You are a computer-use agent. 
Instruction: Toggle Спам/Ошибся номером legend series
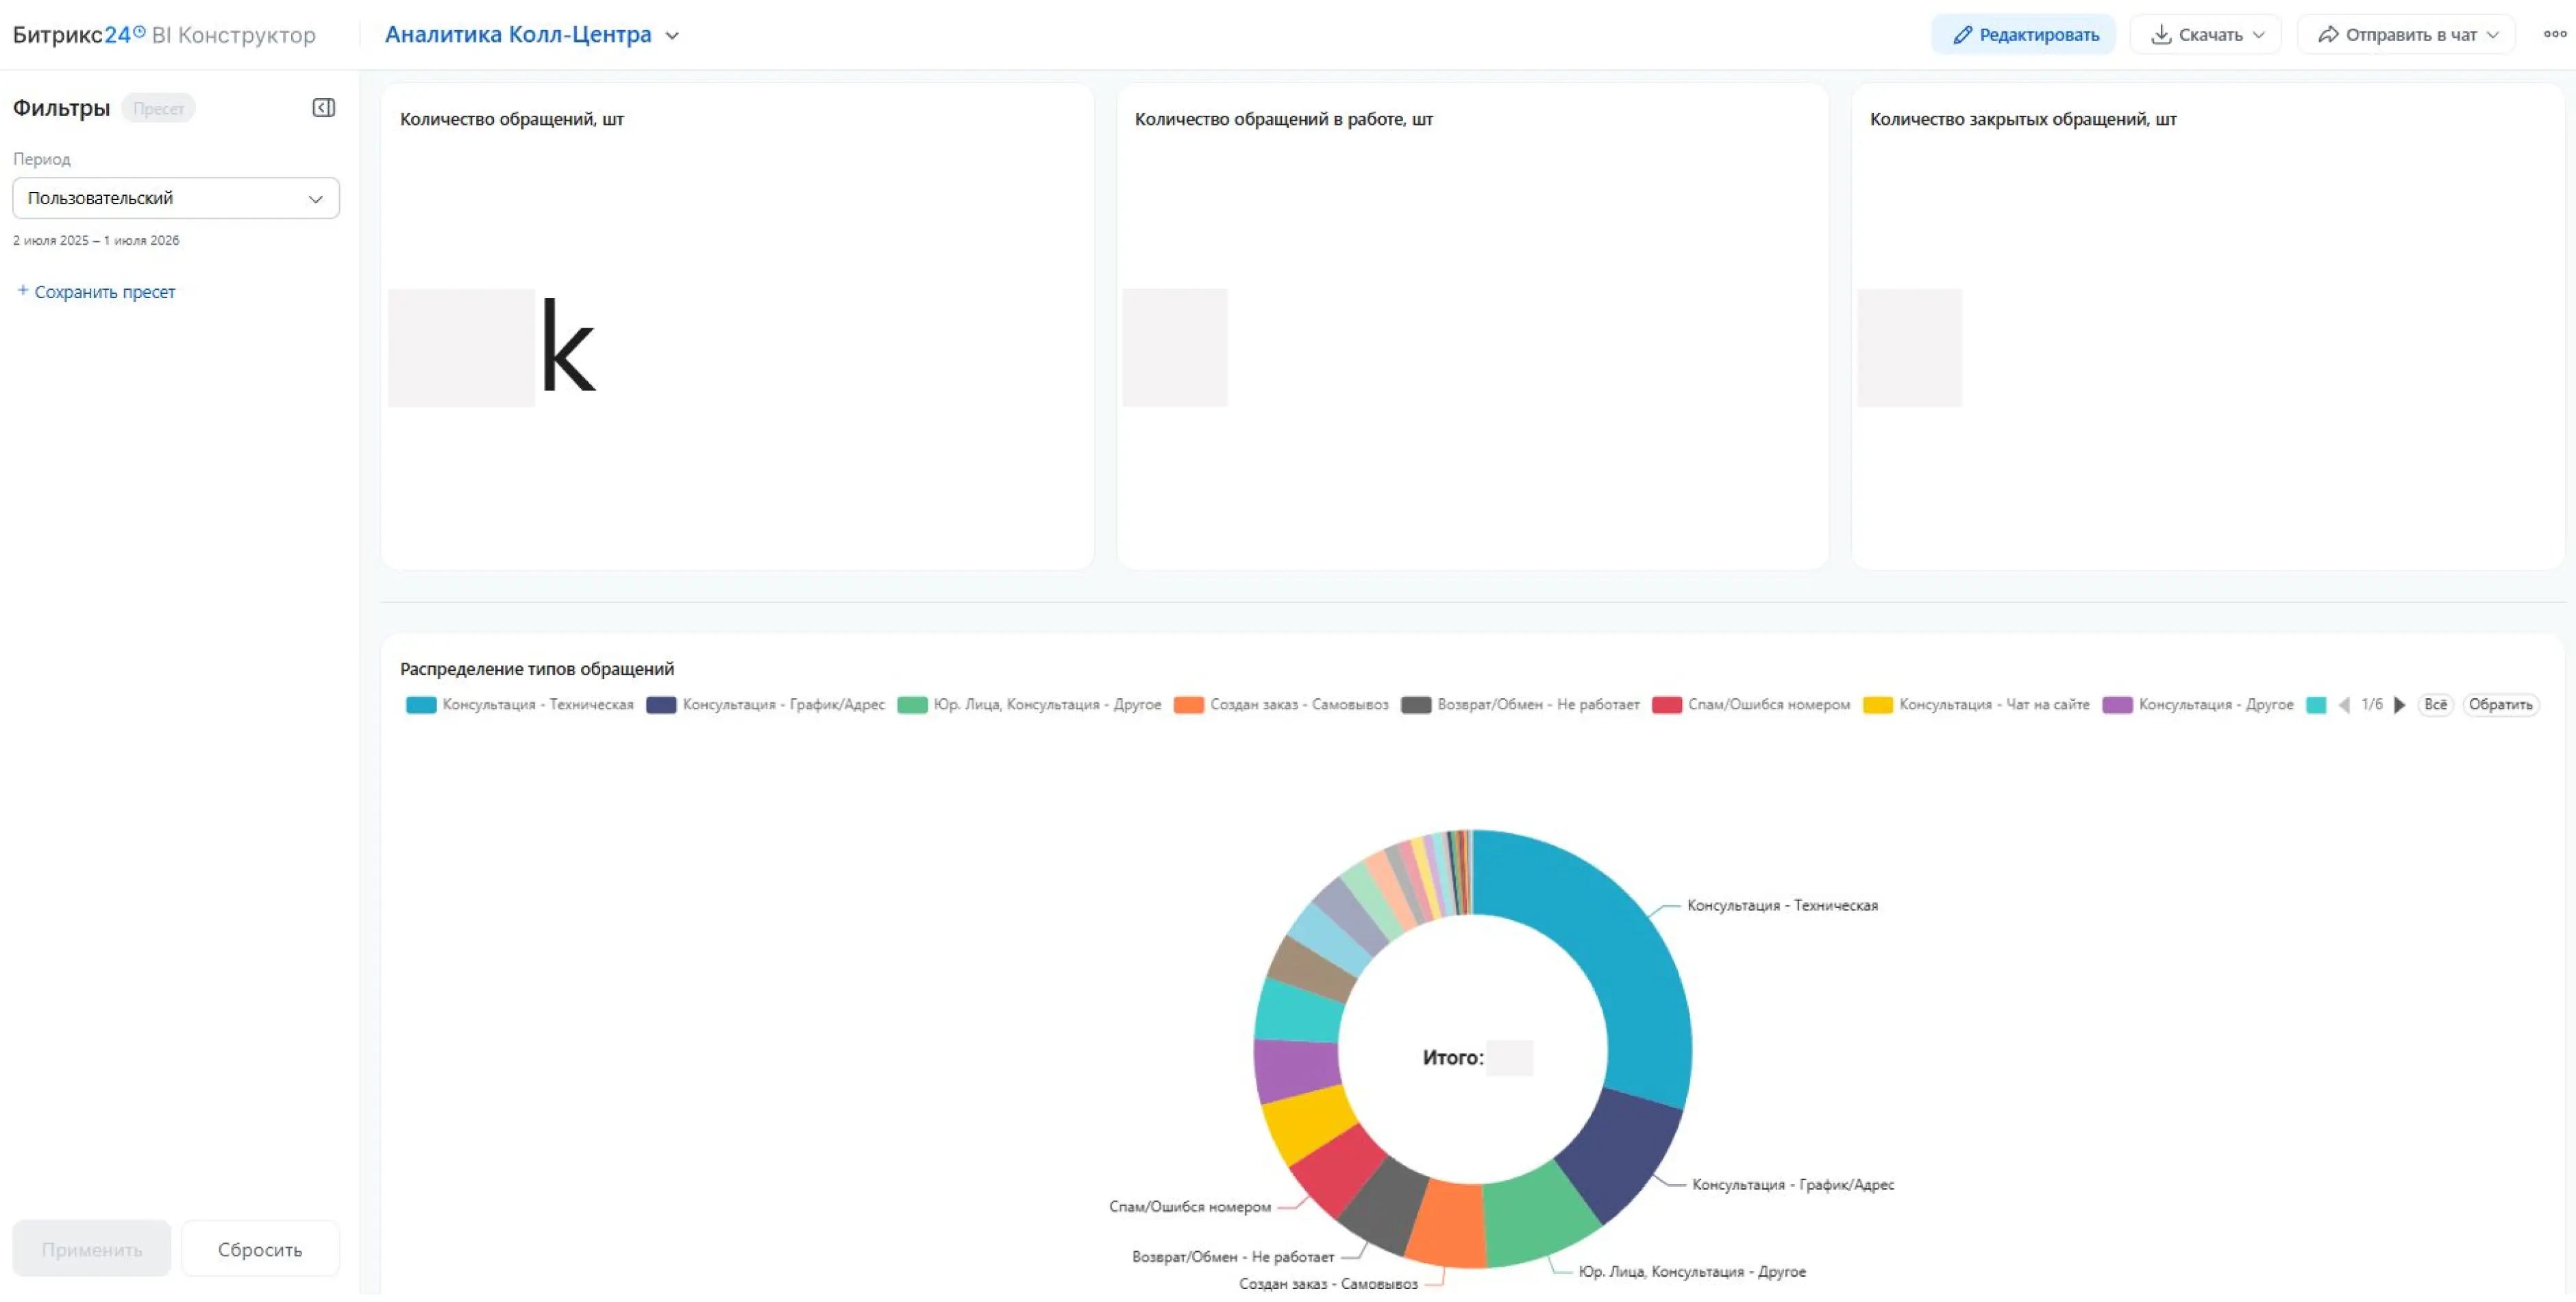[x=1751, y=705]
